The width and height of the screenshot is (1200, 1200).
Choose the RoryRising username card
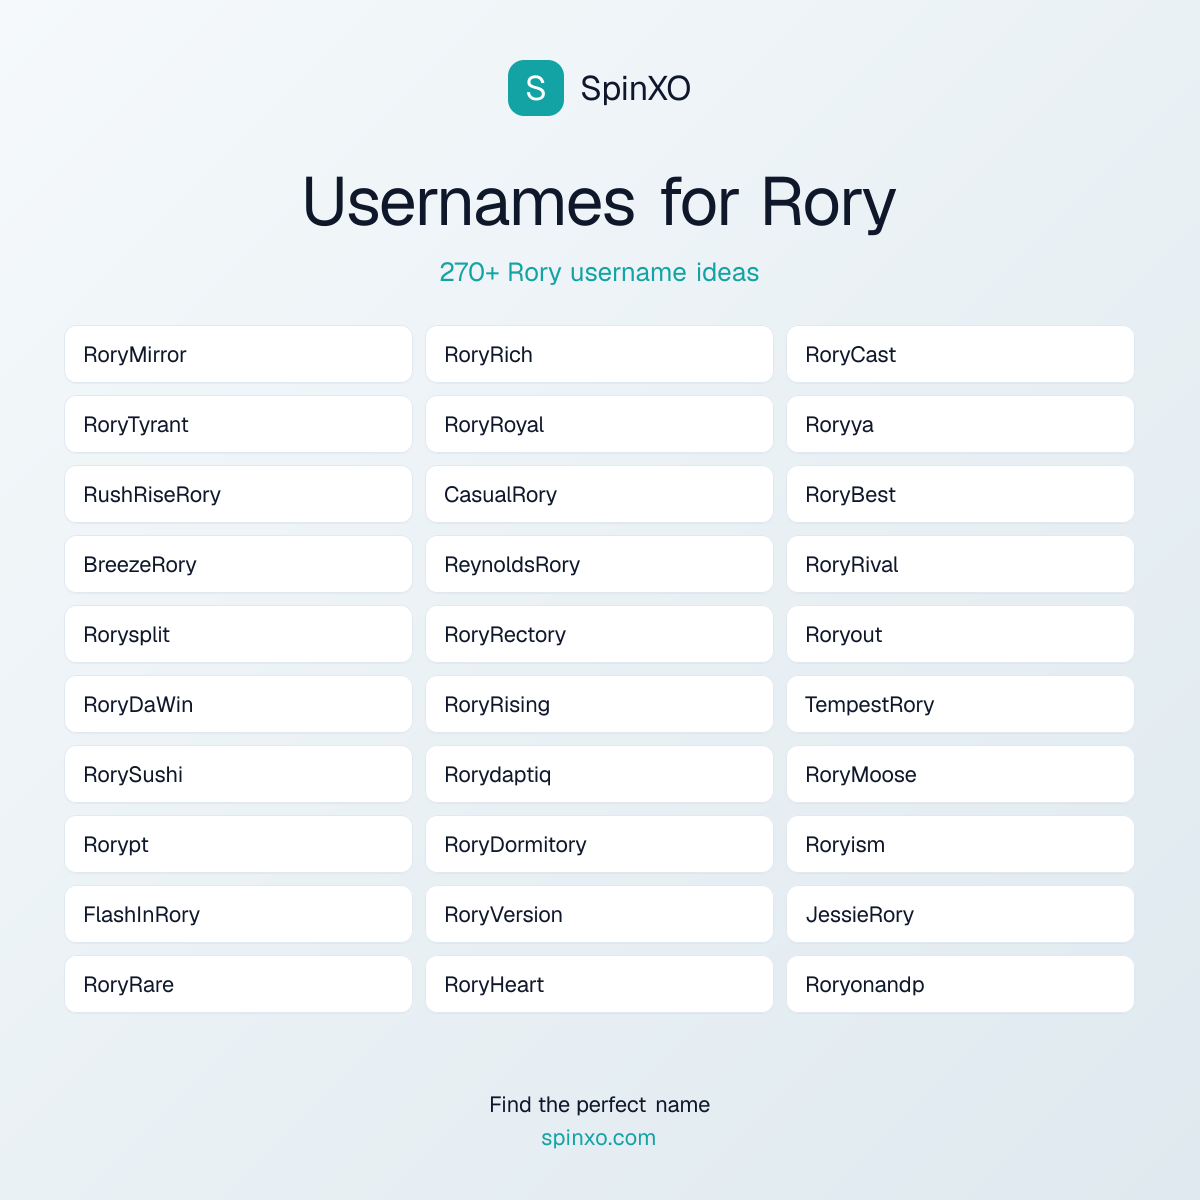pyautogui.click(x=599, y=704)
